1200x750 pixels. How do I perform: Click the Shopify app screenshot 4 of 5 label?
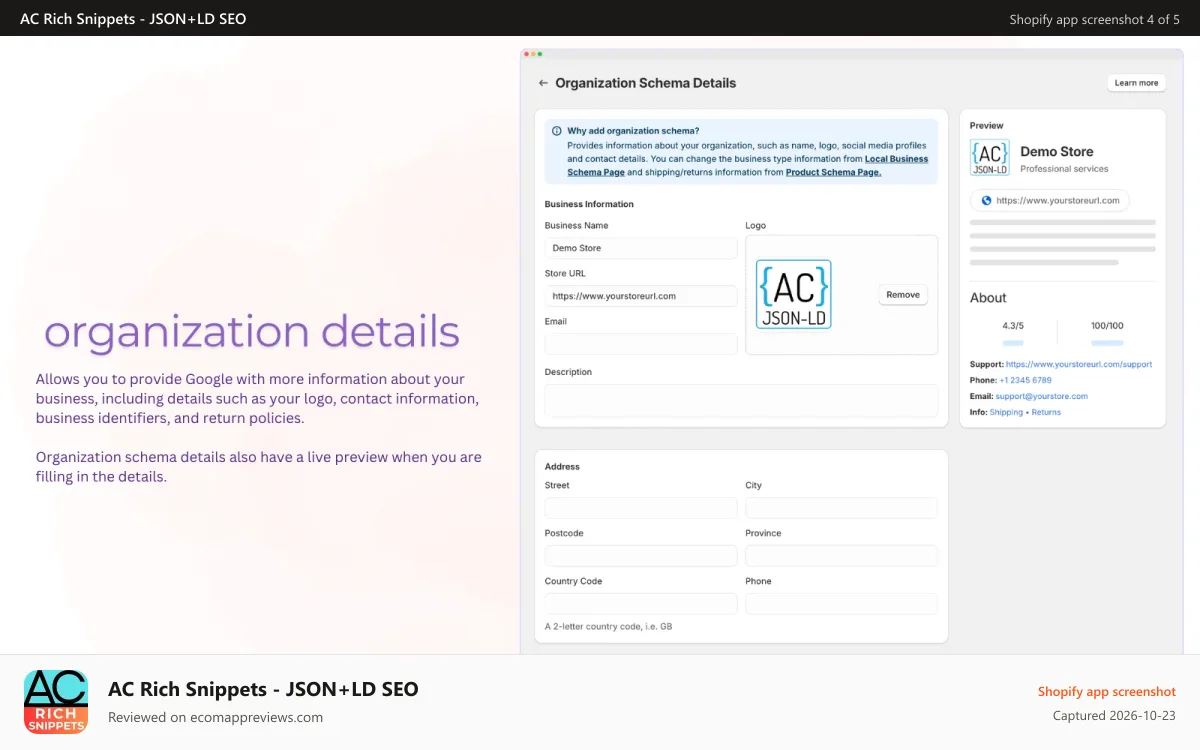click(x=1094, y=19)
